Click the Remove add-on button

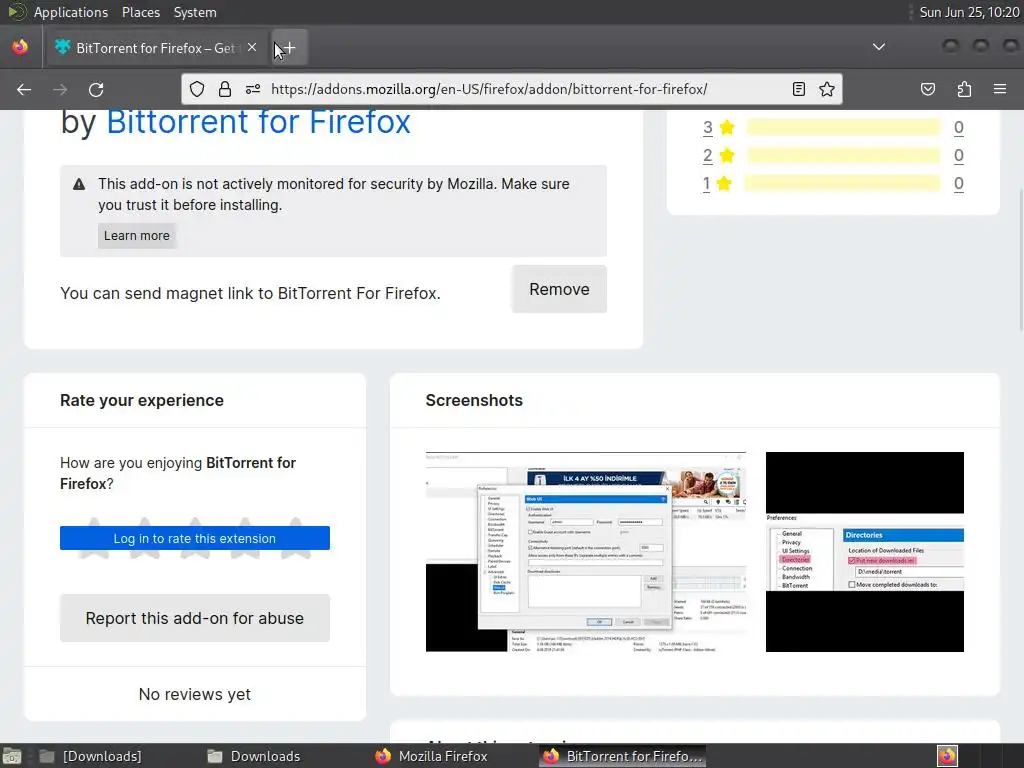[x=560, y=289]
